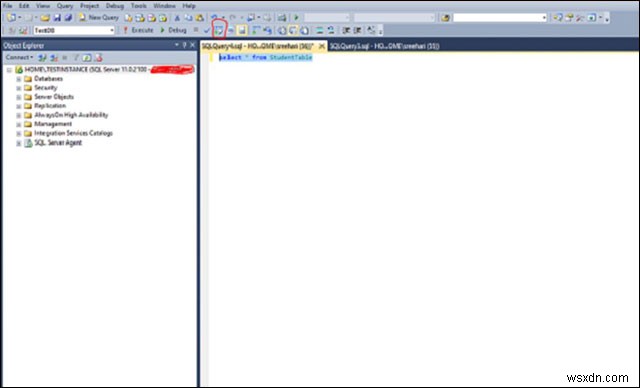Click the Debug button
This screenshot has height=388, width=640.
point(173,30)
